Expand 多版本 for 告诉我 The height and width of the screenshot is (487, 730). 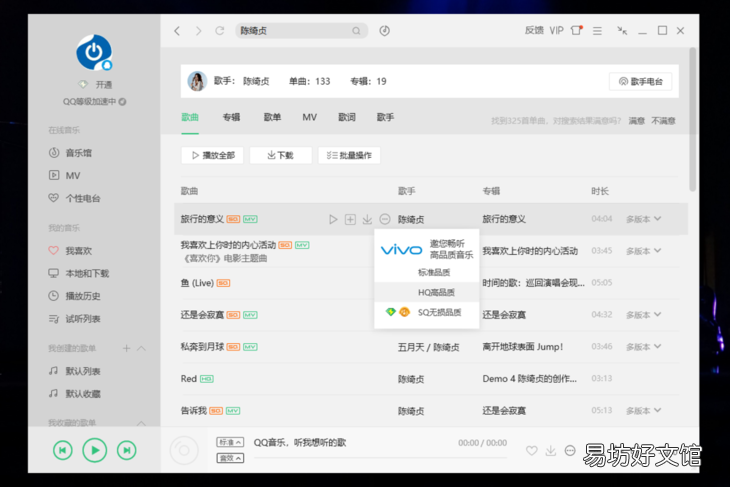[x=643, y=411]
